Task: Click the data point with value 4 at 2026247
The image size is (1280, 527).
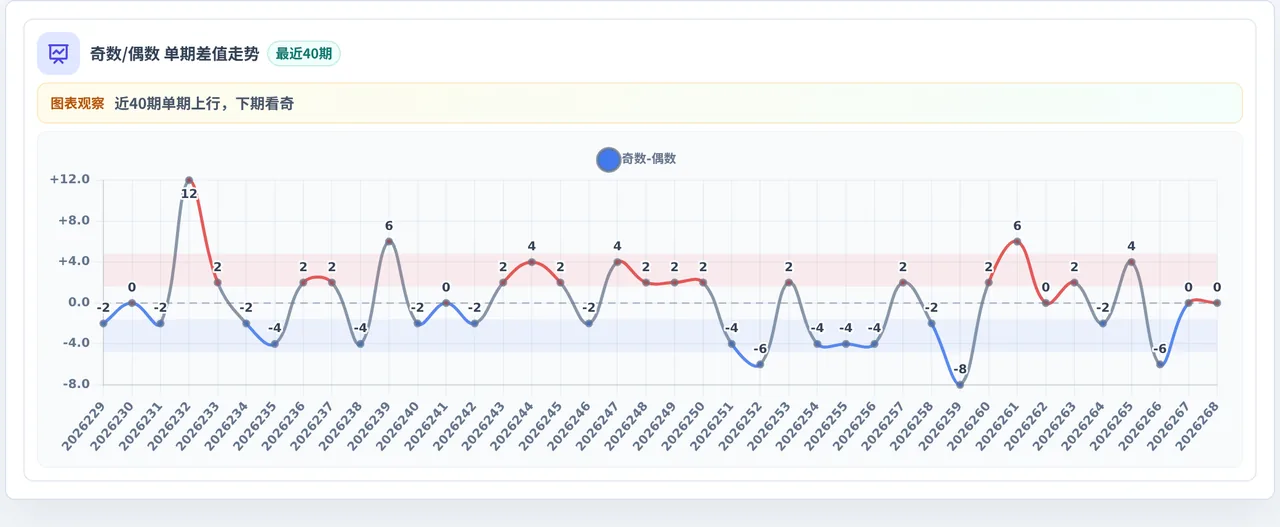Action: [x=617, y=262]
